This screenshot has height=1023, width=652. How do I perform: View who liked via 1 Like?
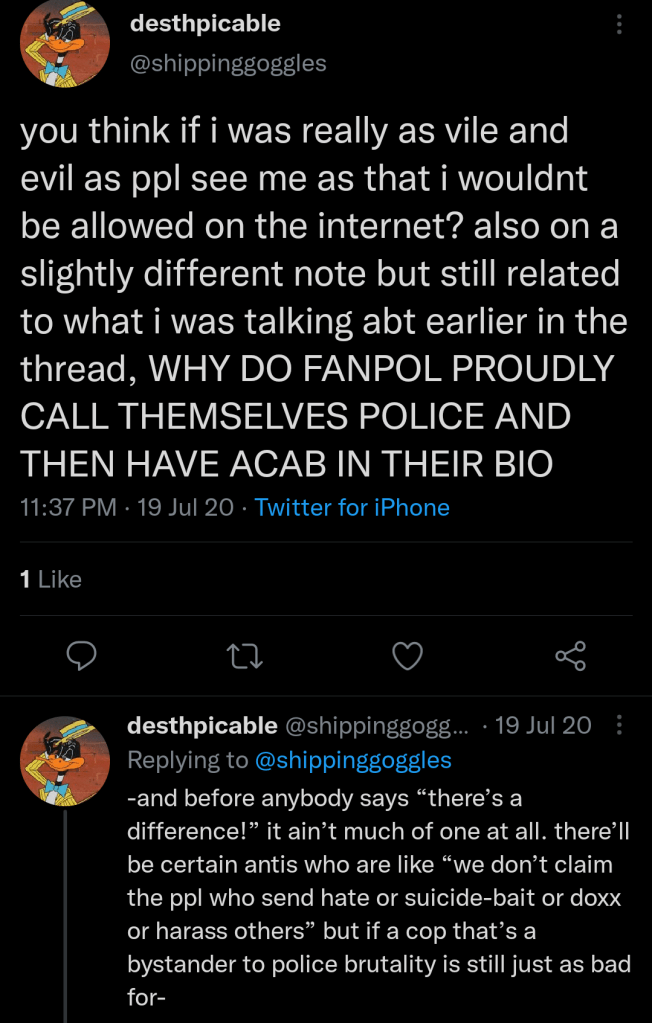(51, 579)
